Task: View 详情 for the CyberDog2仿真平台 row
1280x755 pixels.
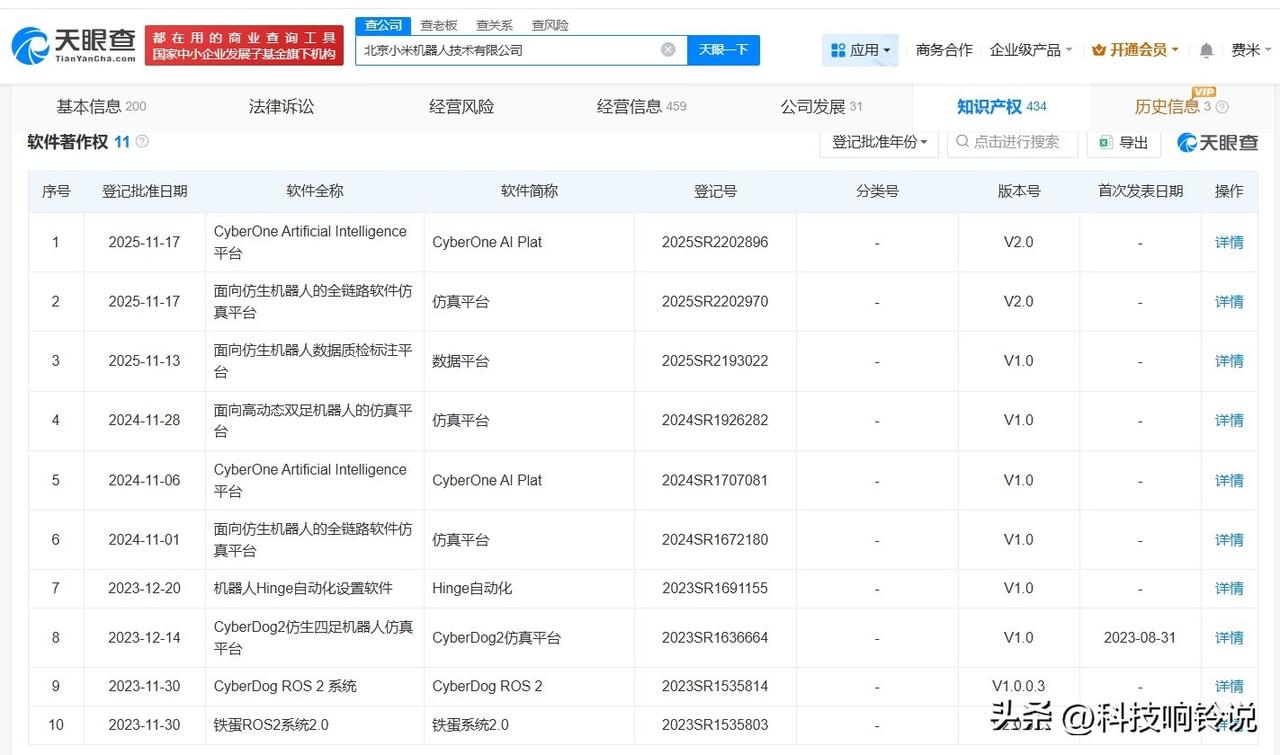Action: point(1229,638)
